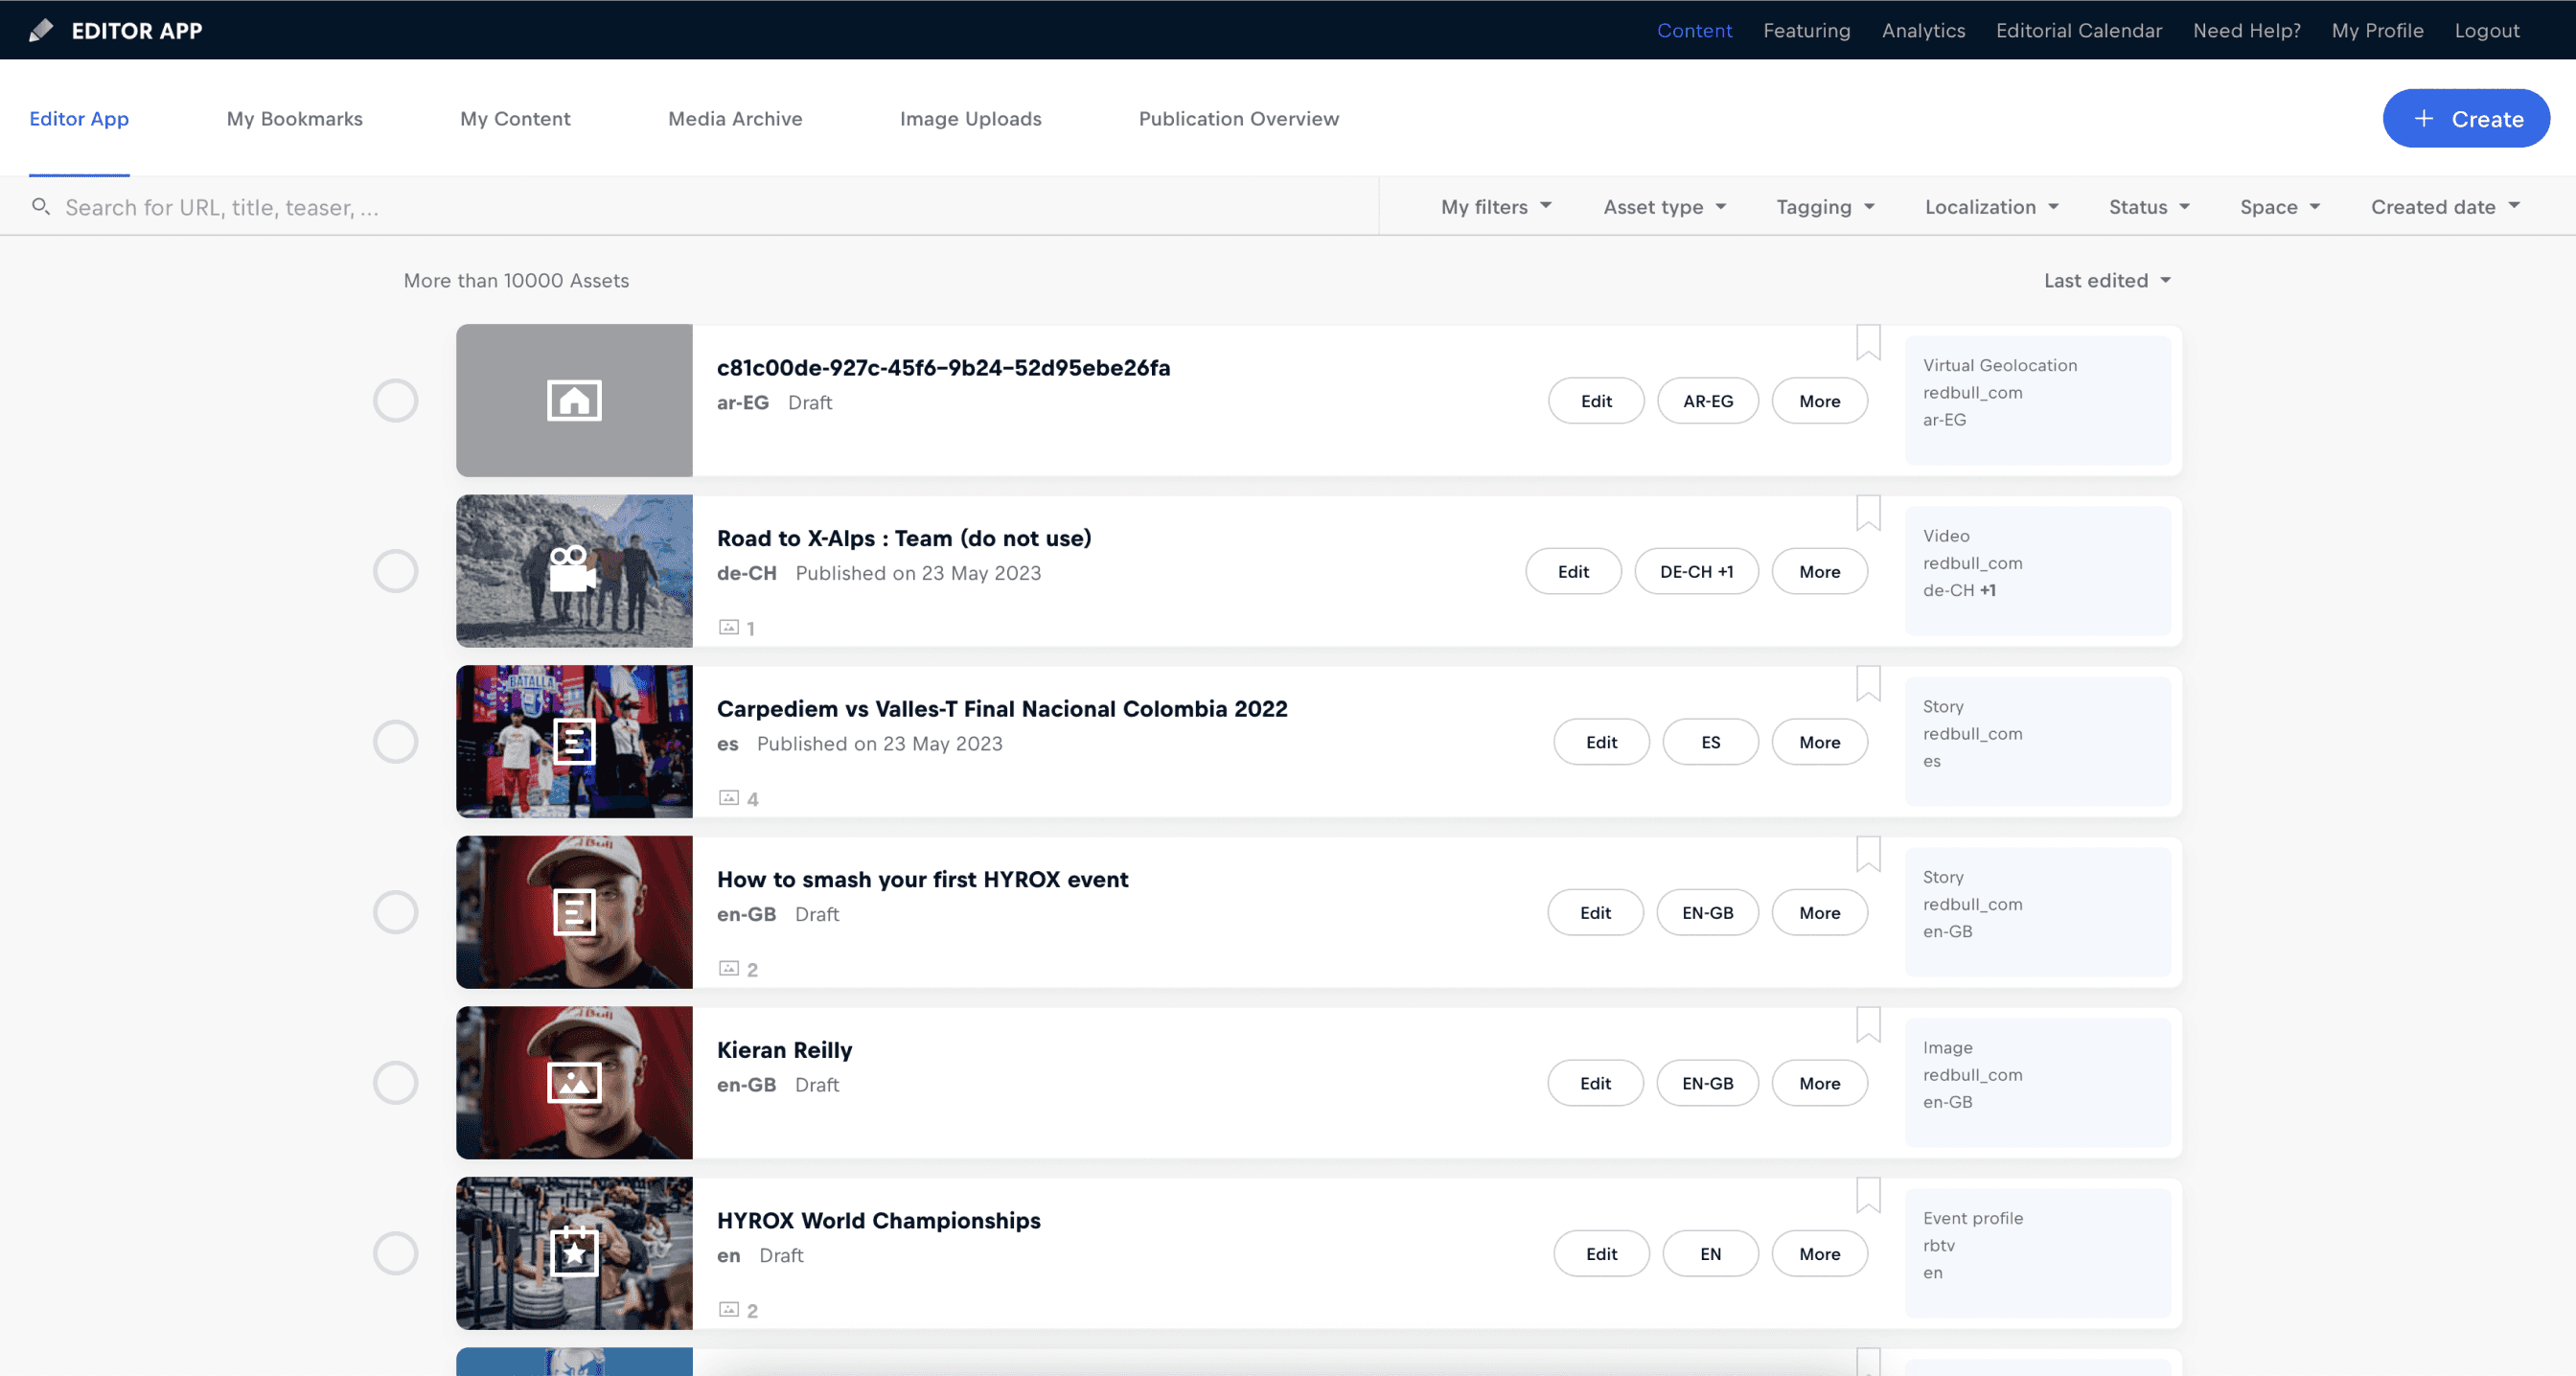Open the Created date filter dropdown

(x=2444, y=207)
